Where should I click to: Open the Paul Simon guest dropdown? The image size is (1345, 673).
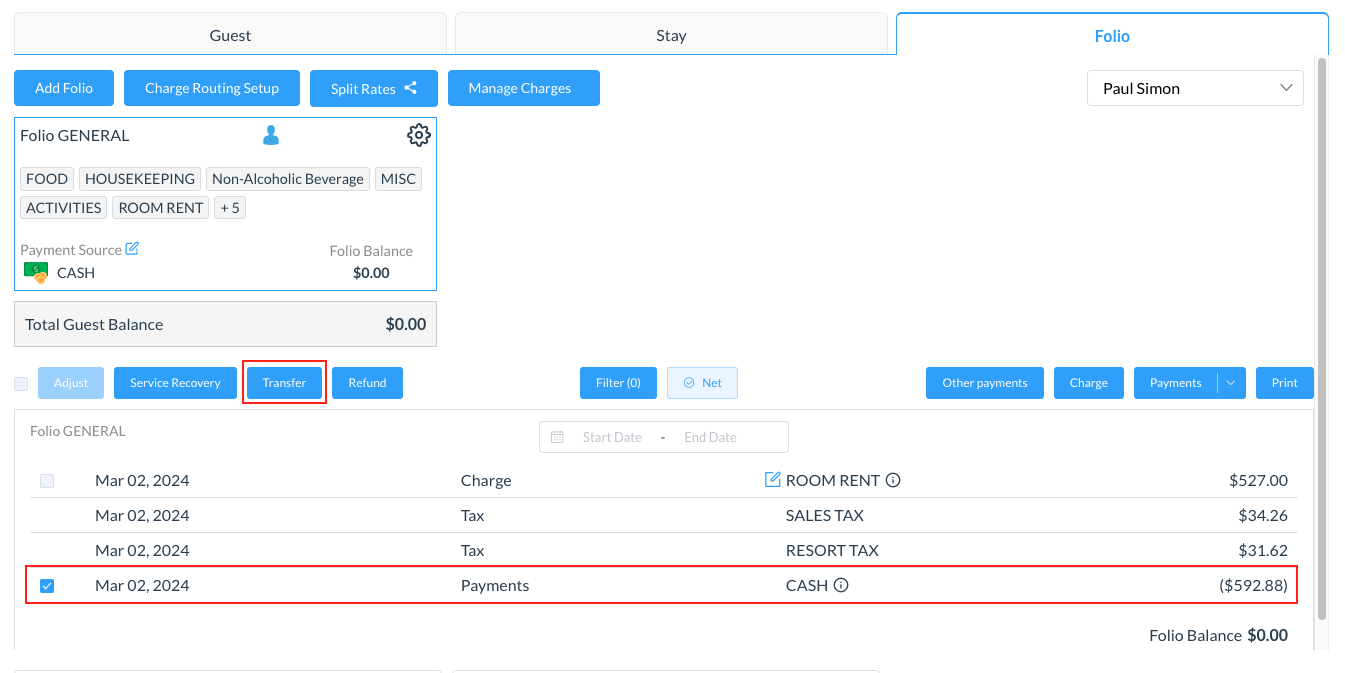(x=1195, y=88)
